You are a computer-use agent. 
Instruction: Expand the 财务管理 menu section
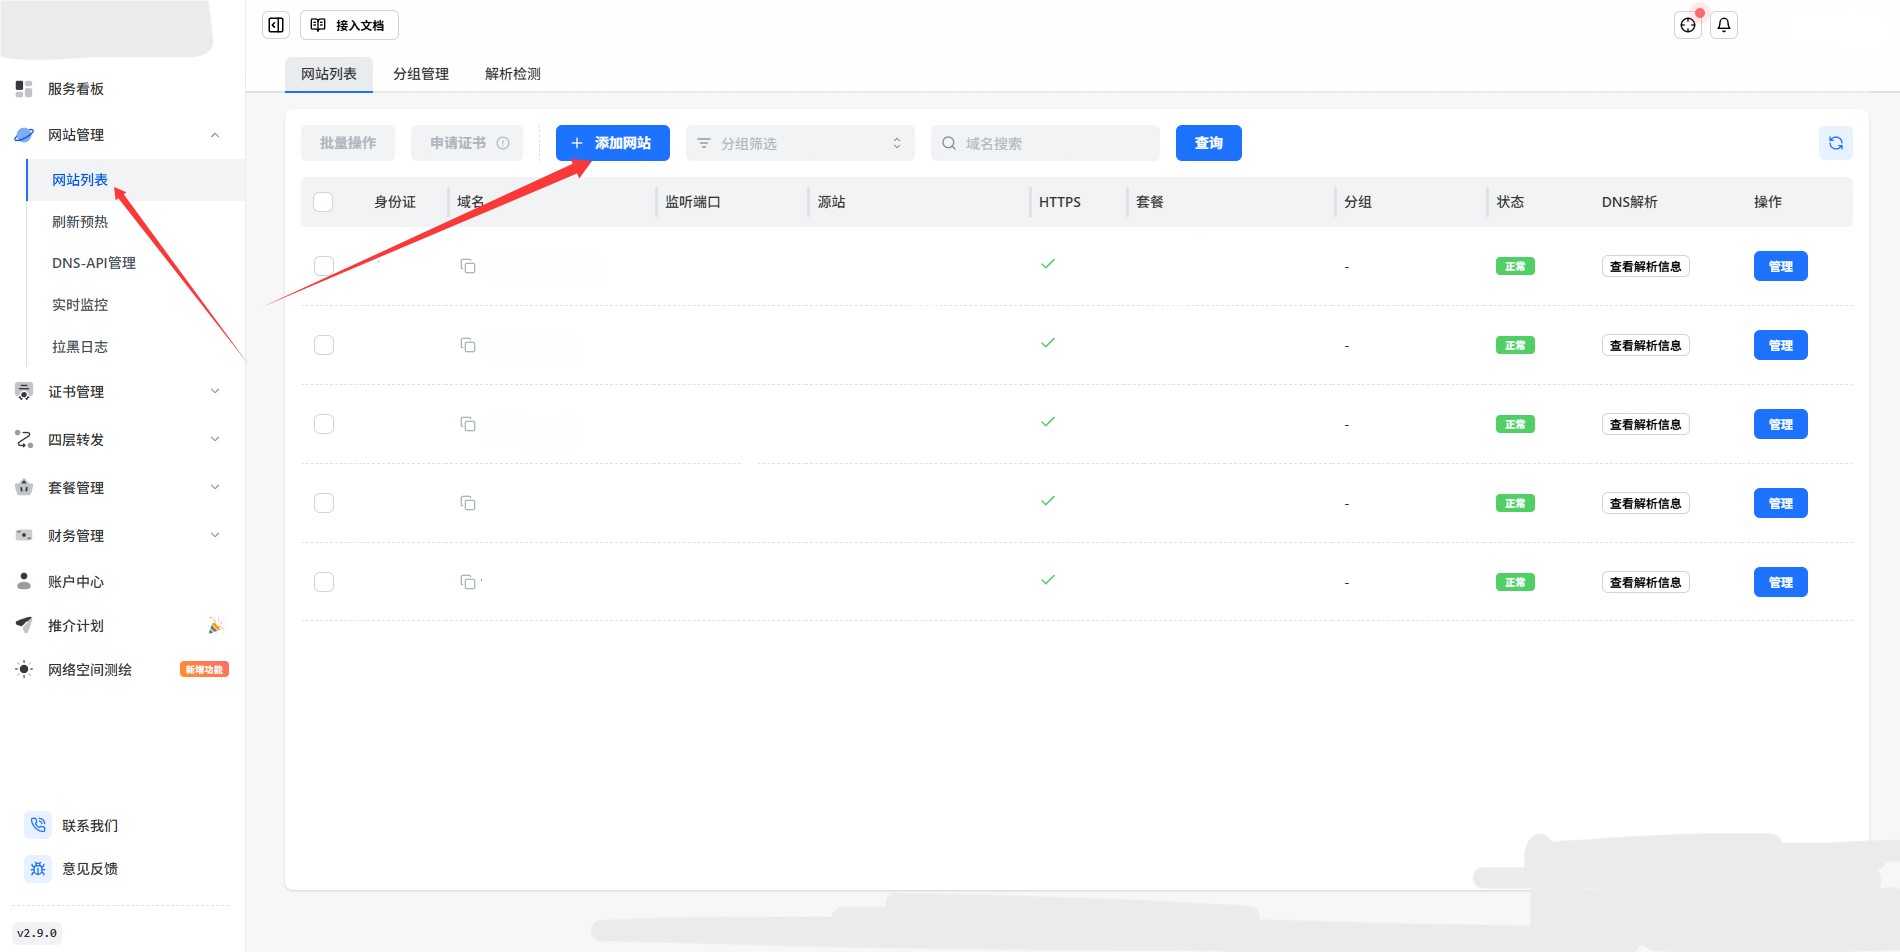point(118,536)
